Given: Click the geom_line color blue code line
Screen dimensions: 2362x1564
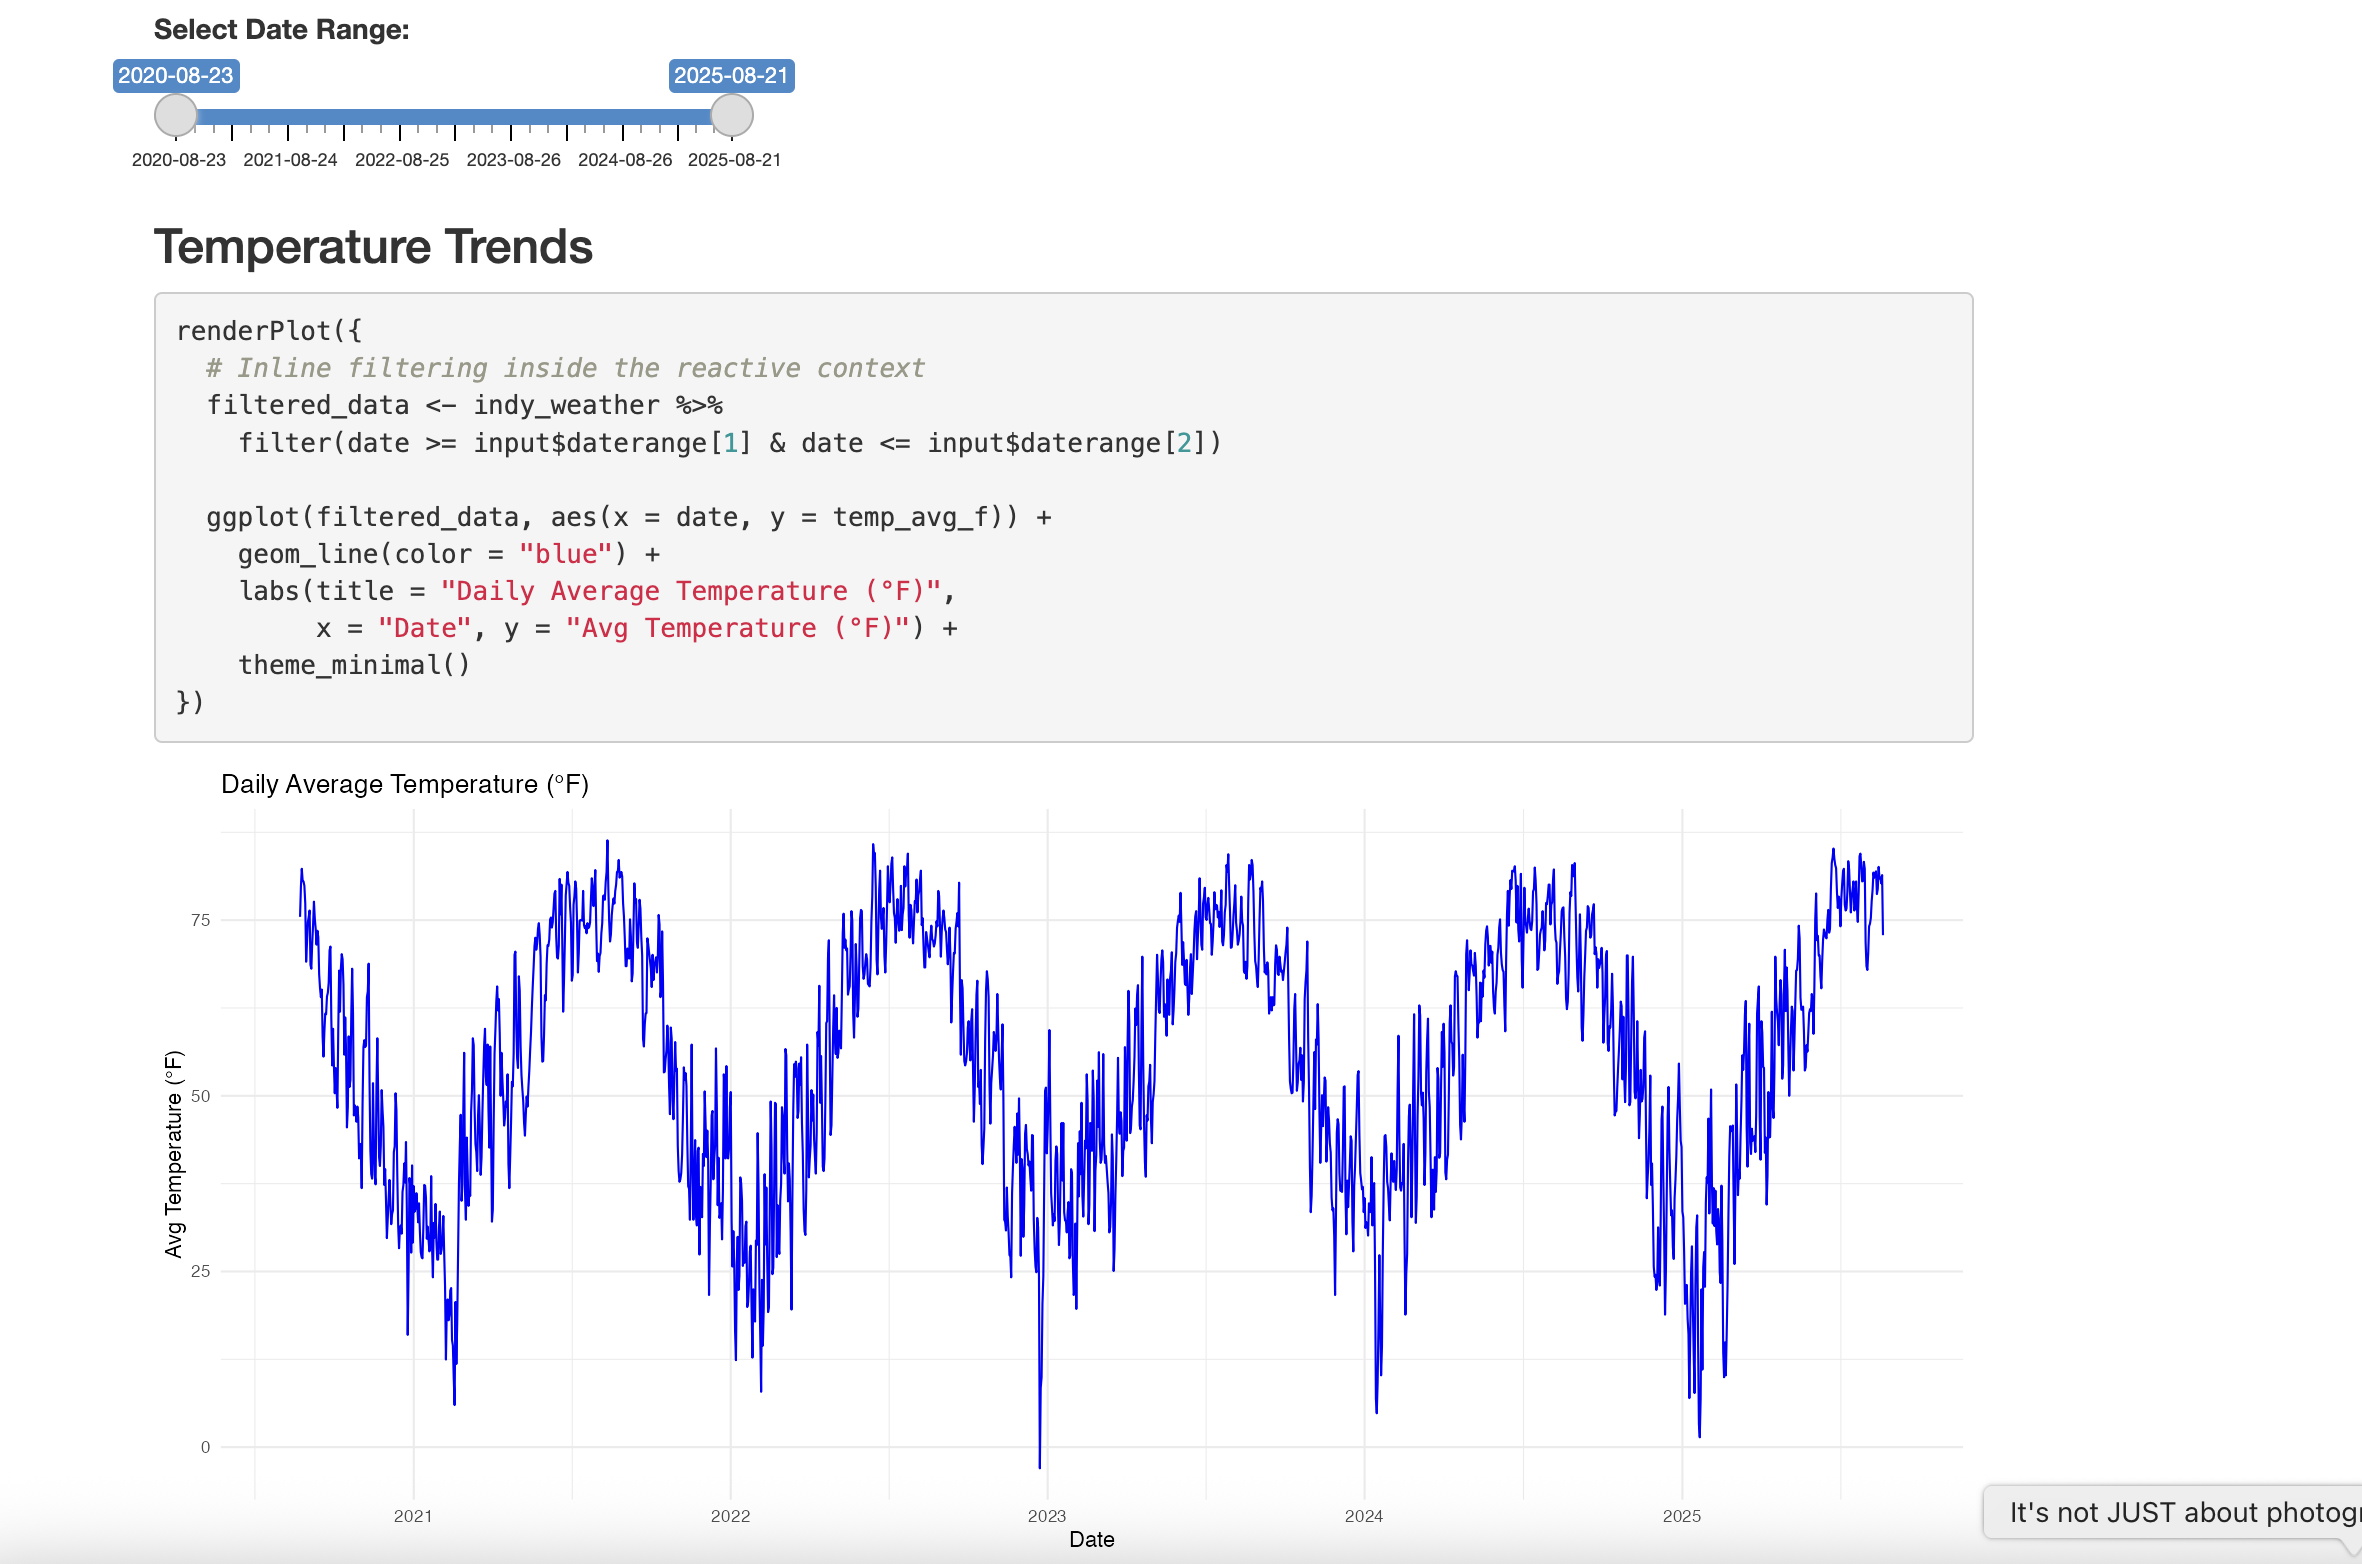Looking at the screenshot, I should click(448, 554).
